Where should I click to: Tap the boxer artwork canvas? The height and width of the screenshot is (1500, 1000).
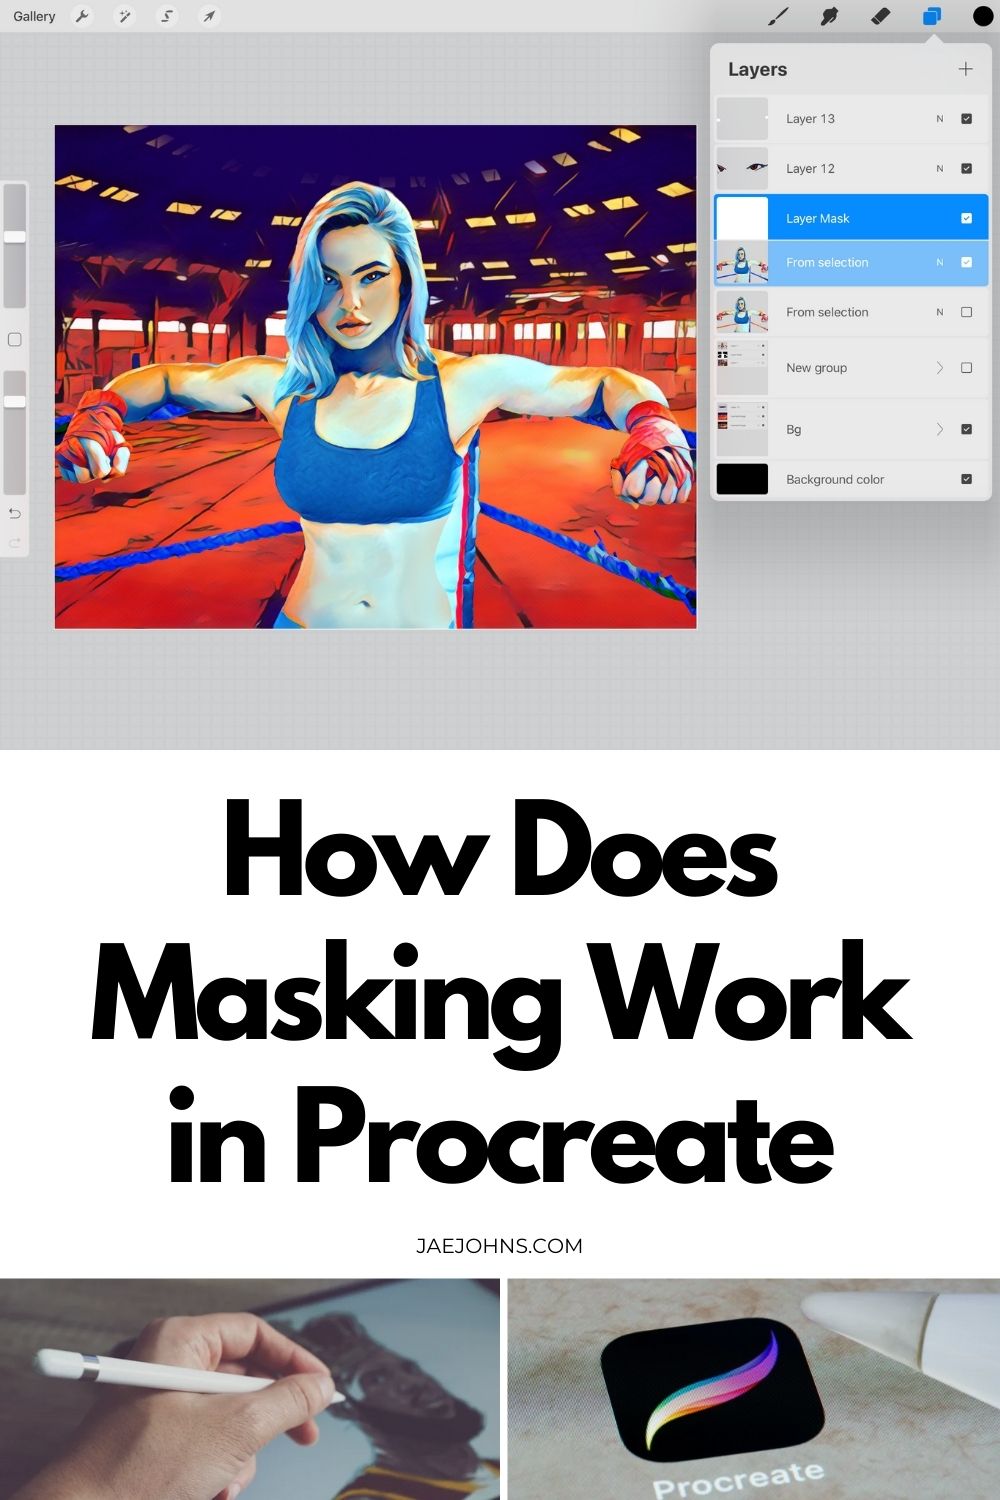(x=375, y=376)
